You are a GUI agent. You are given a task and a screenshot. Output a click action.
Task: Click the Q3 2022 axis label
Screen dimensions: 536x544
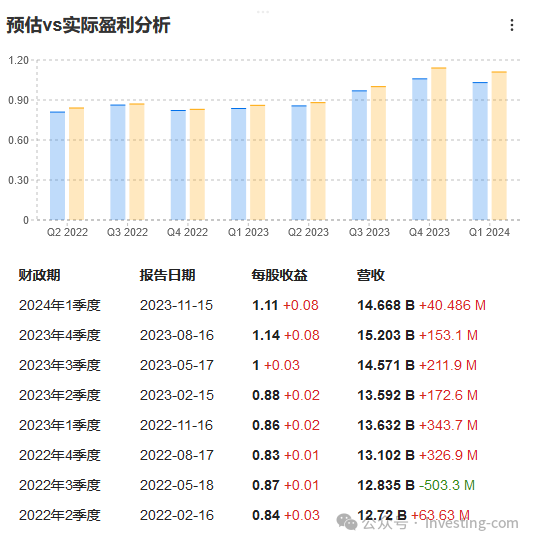pyautogui.click(x=127, y=232)
